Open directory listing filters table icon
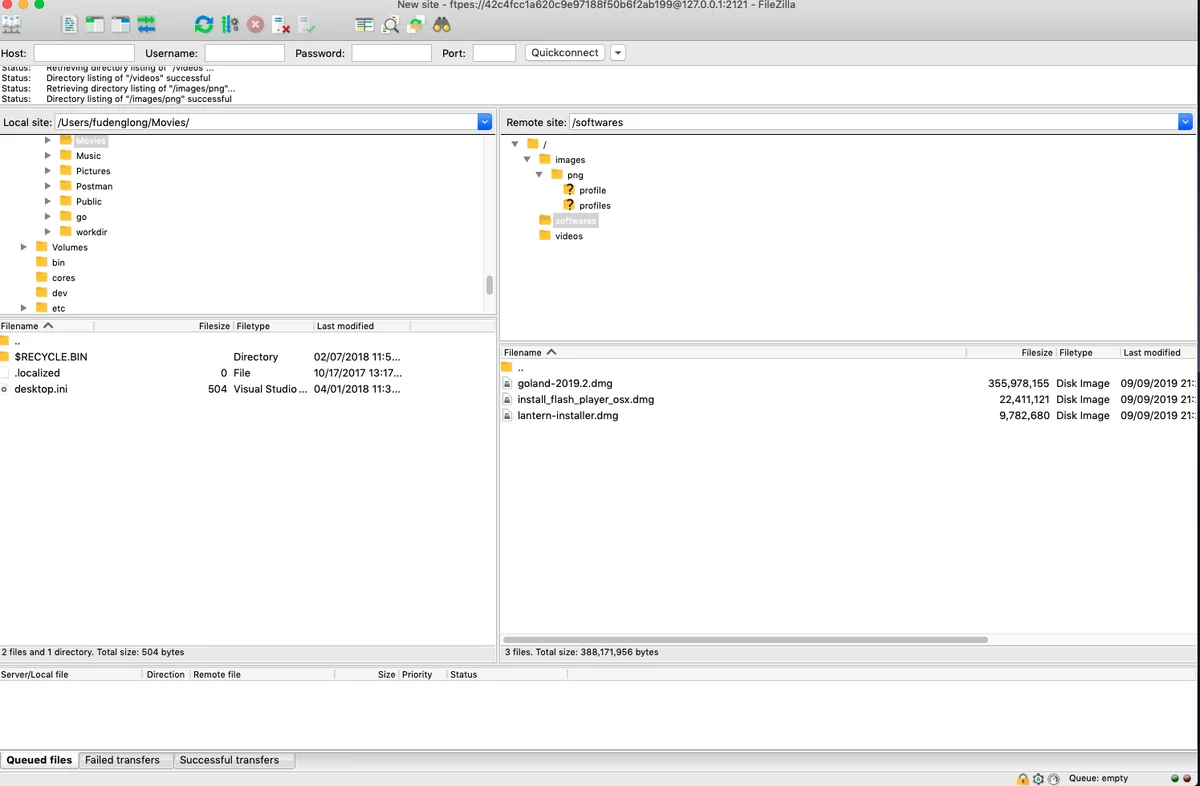 click(365, 24)
